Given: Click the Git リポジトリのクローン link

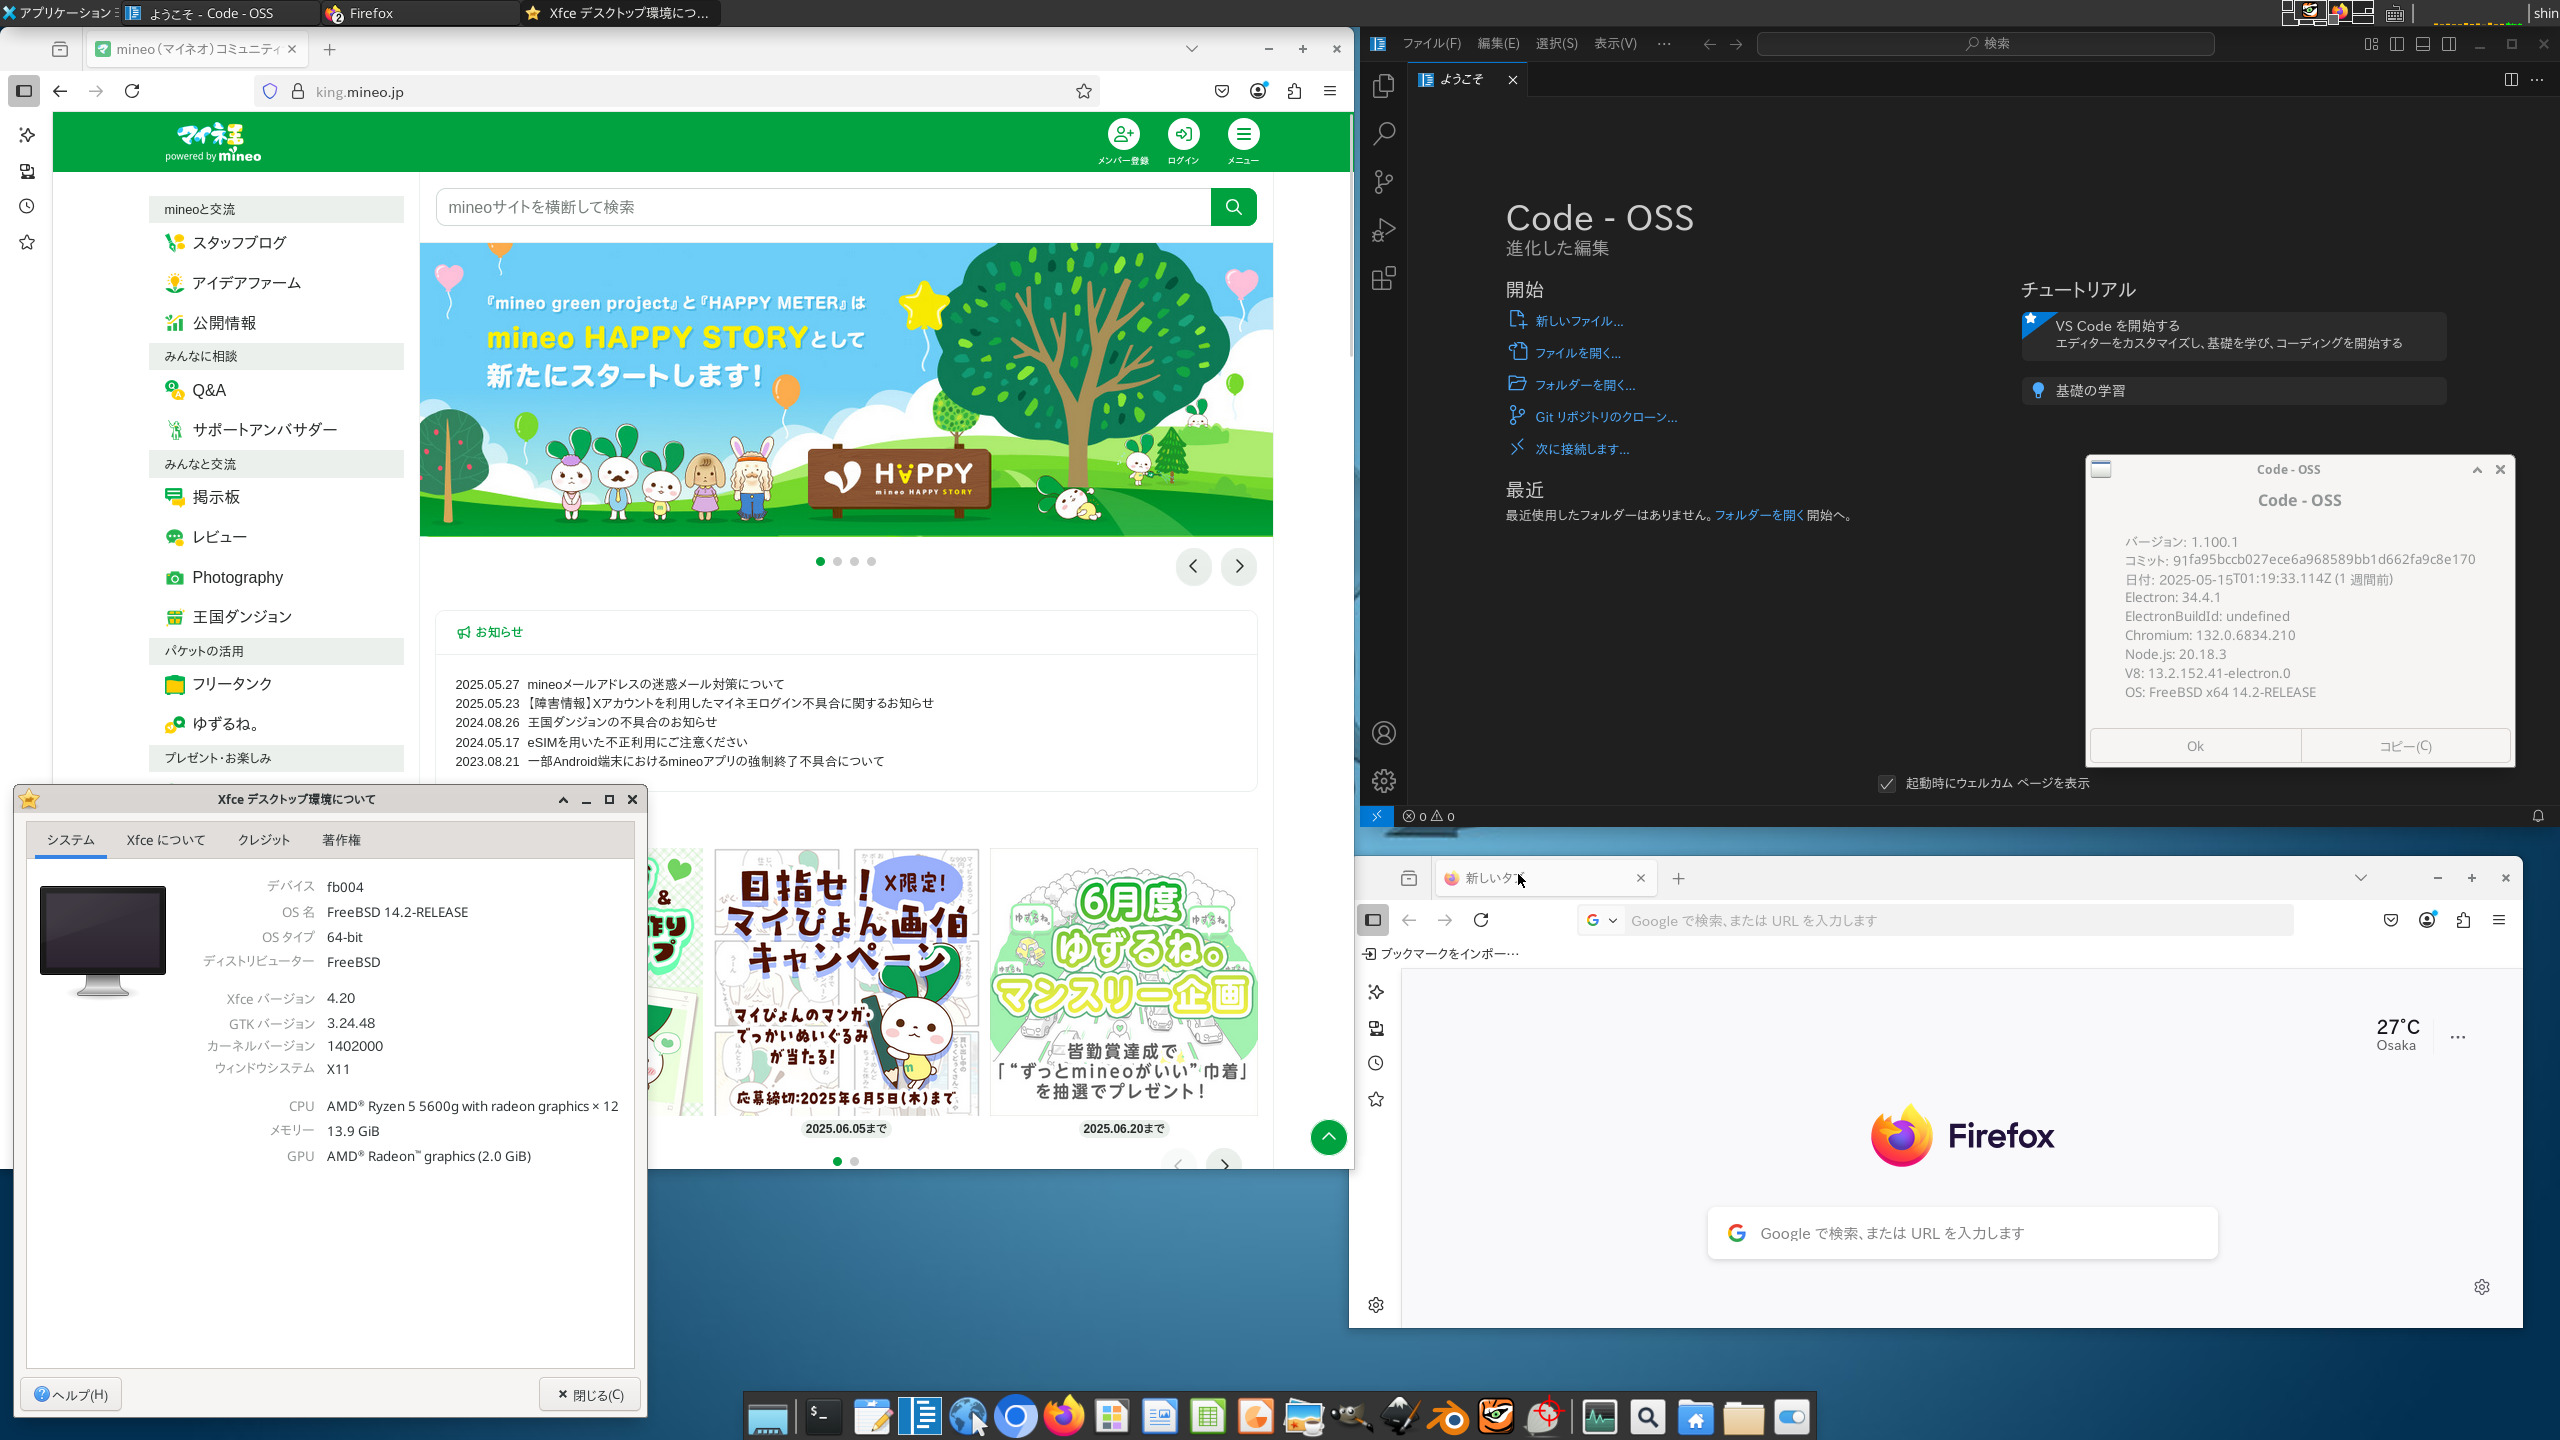Looking at the screenshot, I should [x=1605, y=417].
